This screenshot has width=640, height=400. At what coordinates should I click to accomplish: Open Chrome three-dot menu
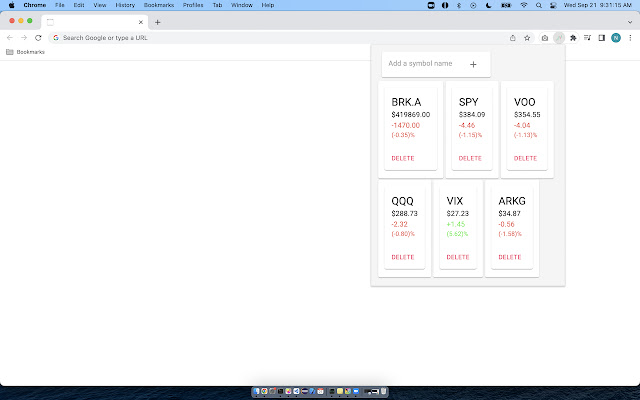click(x=630, y=38)
